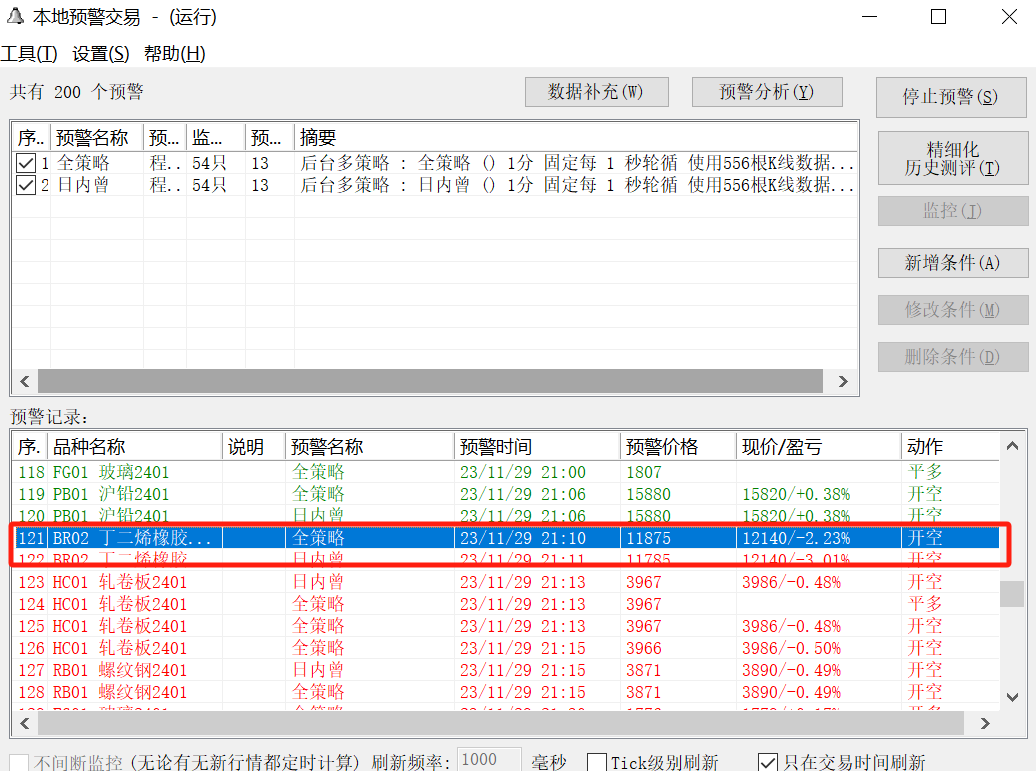
Task: Click 平多 action in row 118
Action: pyautogui.click(x=925, y=472)
